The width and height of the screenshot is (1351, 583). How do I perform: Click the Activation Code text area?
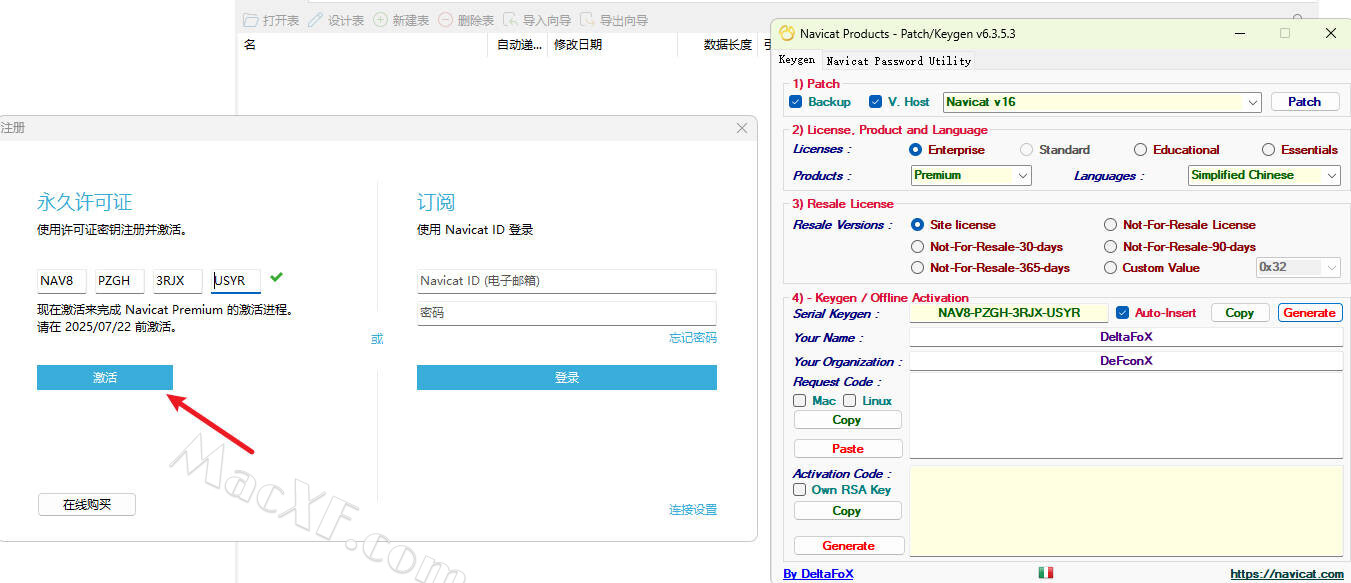coord(1126,510)
